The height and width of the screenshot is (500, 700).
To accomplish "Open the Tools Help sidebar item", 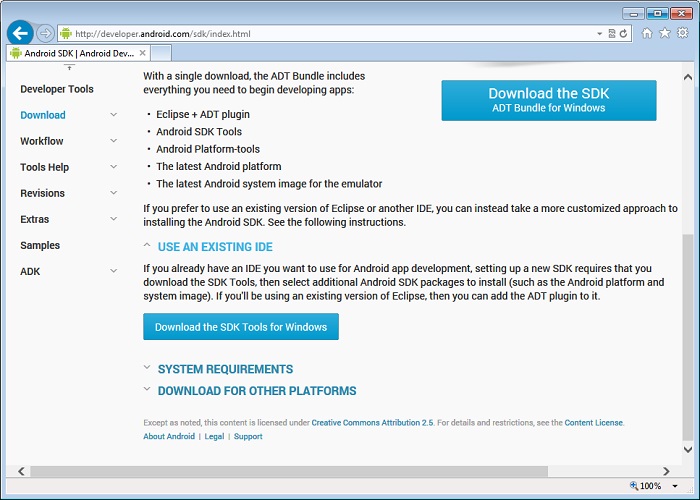I will click(45, 167).
